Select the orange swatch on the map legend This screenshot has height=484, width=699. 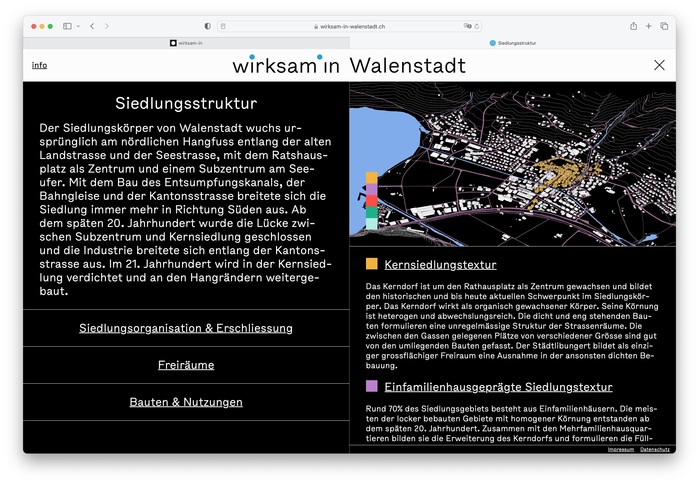(x=371, y=178)
